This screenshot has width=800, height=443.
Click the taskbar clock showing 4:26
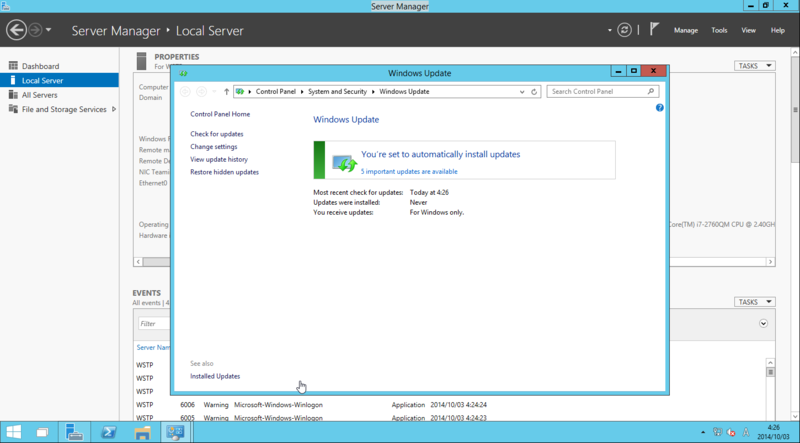coord(773,432)
